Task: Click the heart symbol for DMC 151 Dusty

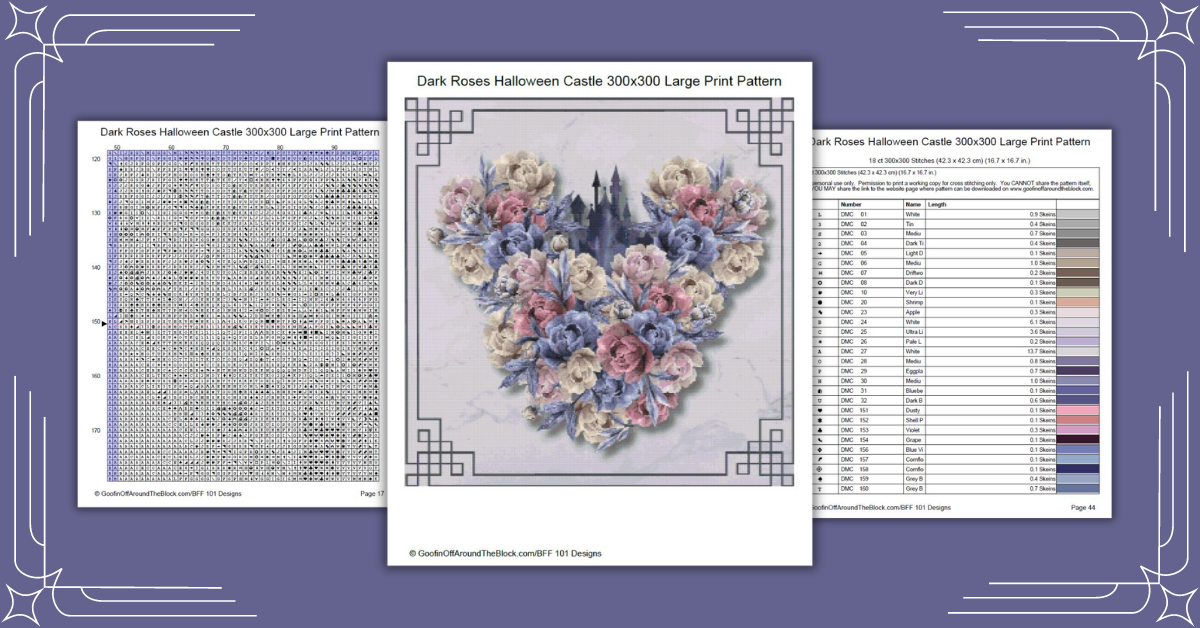Action: click(x=822, y=412)
